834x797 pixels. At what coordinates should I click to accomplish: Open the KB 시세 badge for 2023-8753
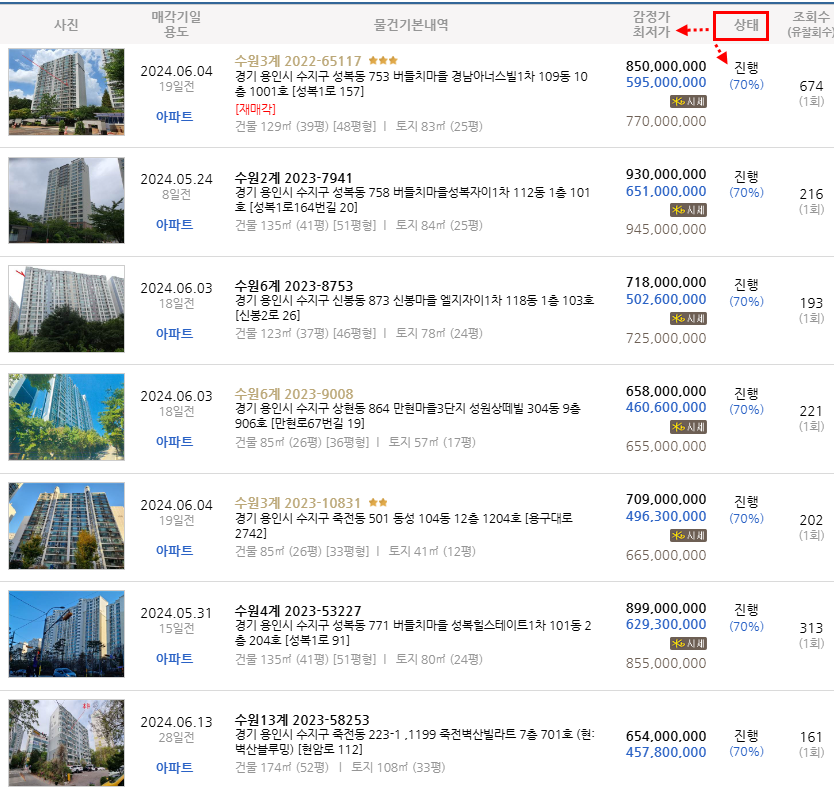tap(688, 319)
